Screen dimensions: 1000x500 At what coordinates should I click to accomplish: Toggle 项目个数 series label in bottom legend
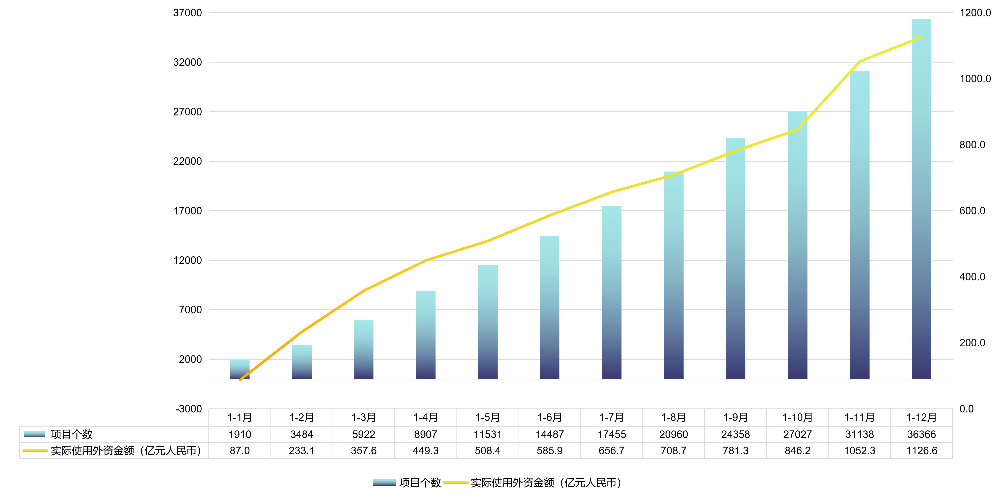tap(420, 483)
